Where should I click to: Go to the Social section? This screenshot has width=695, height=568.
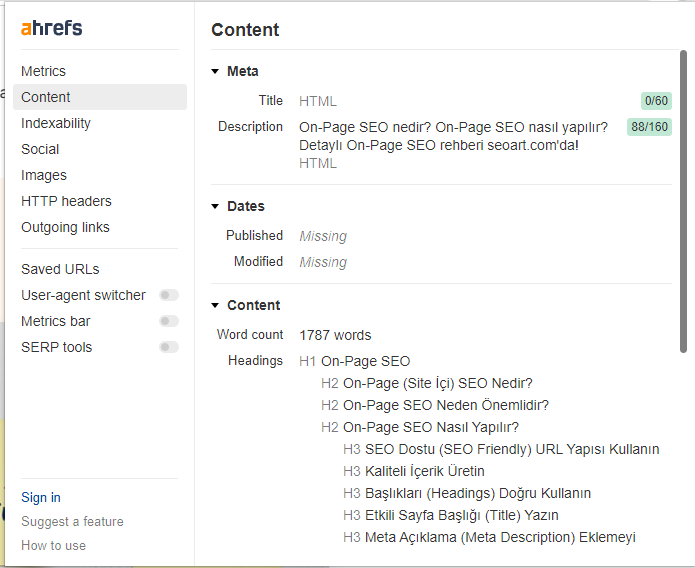coord(40,149)
